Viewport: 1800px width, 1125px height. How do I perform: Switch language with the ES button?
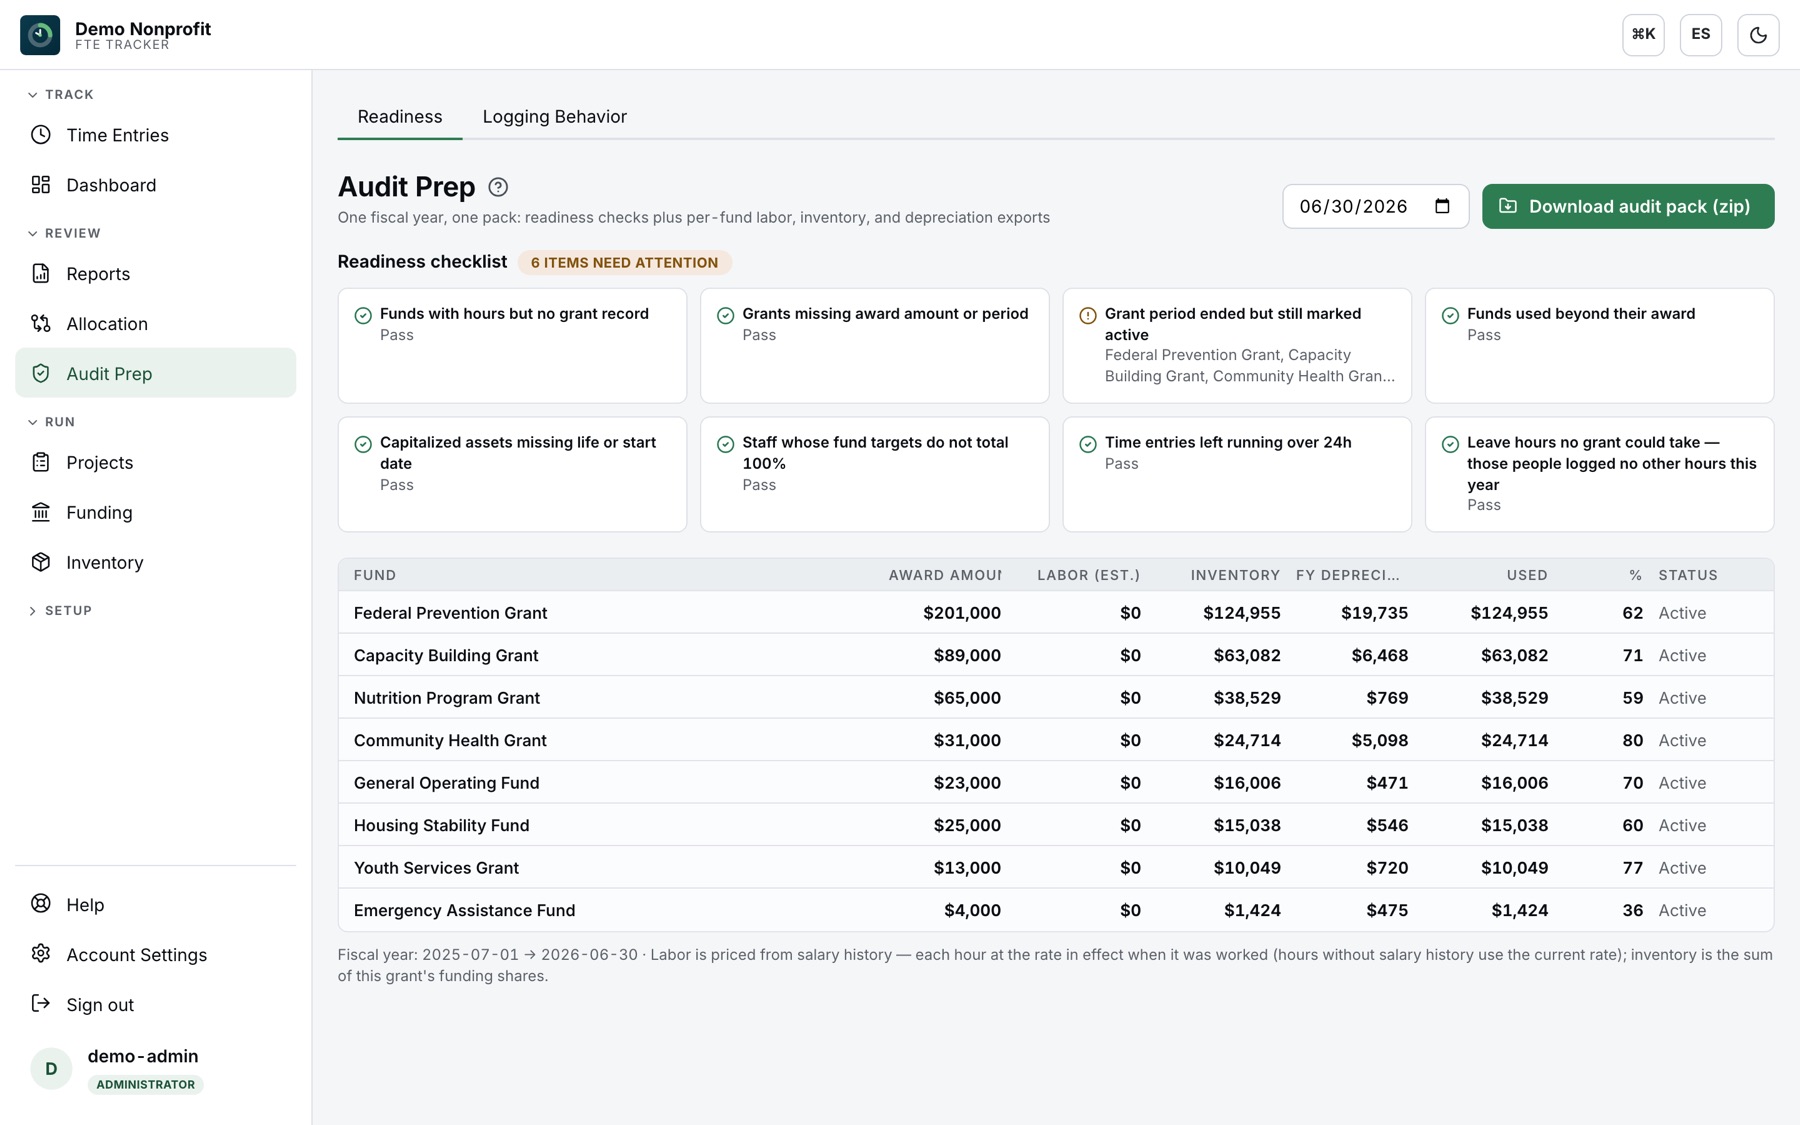(x=1700, y=35)
